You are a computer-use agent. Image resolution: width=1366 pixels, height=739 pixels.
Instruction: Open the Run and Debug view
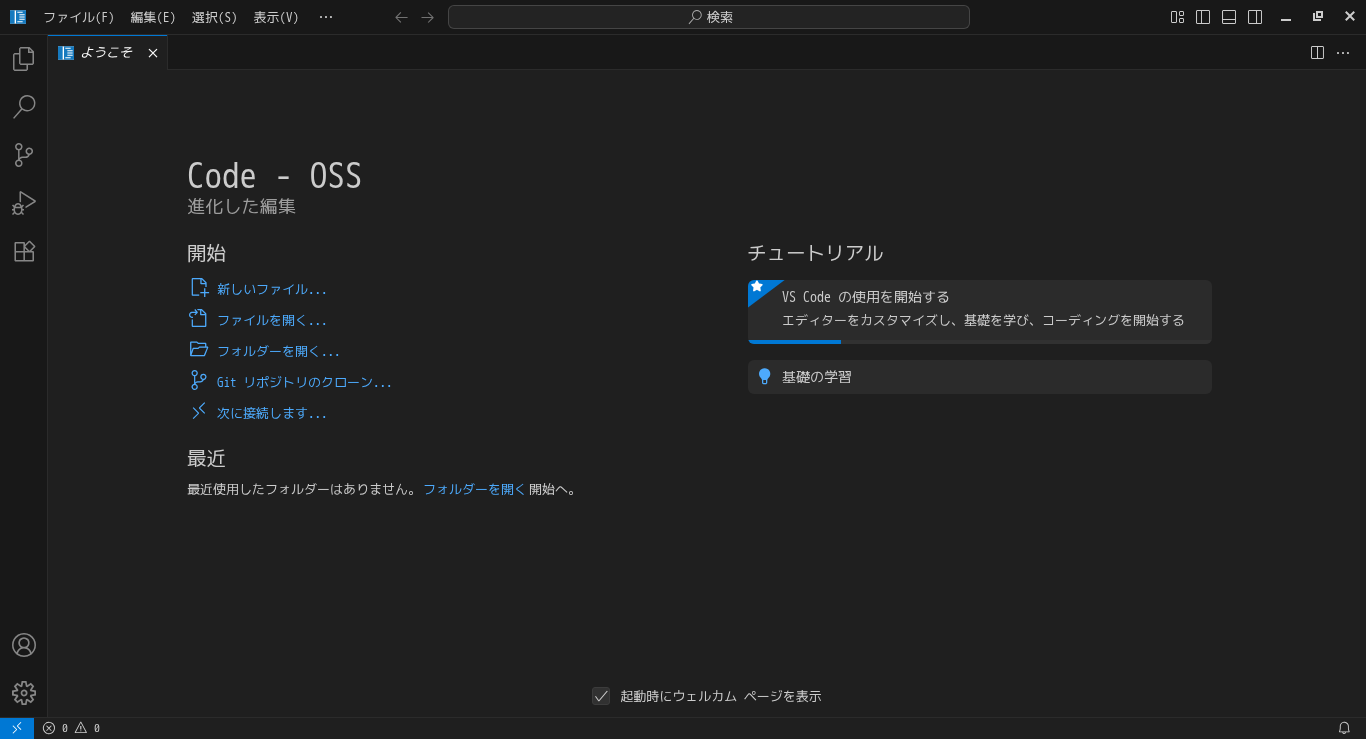point(24,203)
